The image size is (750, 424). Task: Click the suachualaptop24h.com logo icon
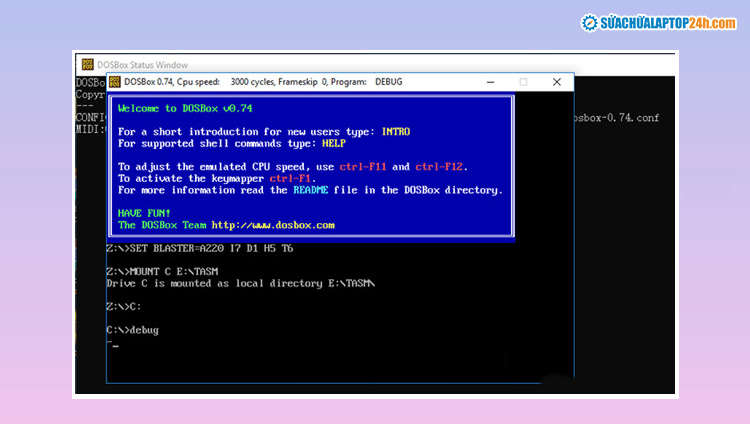[x=591, y=21]
